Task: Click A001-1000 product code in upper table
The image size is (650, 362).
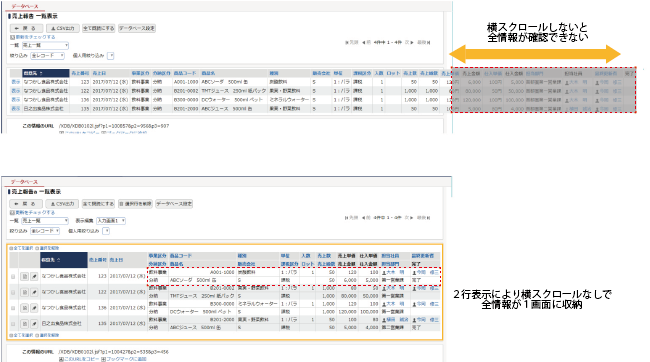Action: [x=186, y=82]
